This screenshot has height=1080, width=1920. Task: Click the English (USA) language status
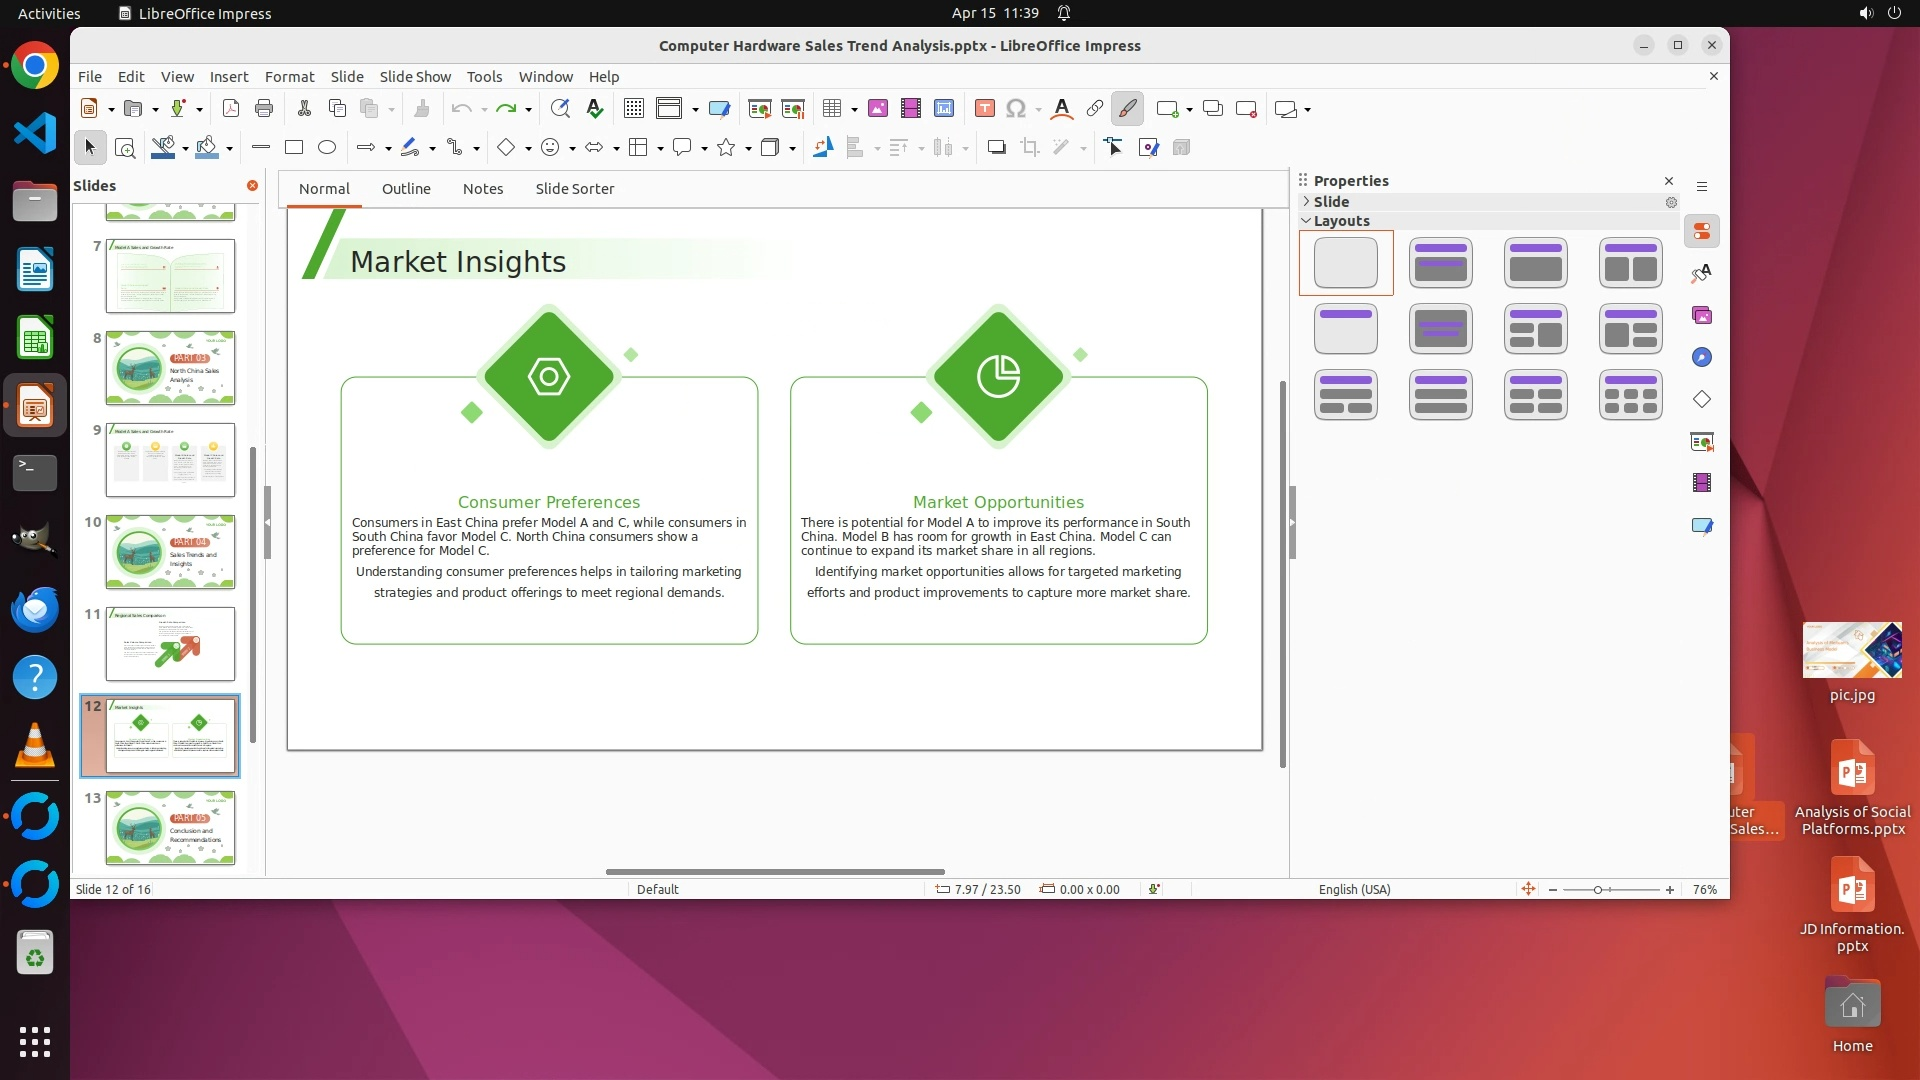[x=1354, y=890]
